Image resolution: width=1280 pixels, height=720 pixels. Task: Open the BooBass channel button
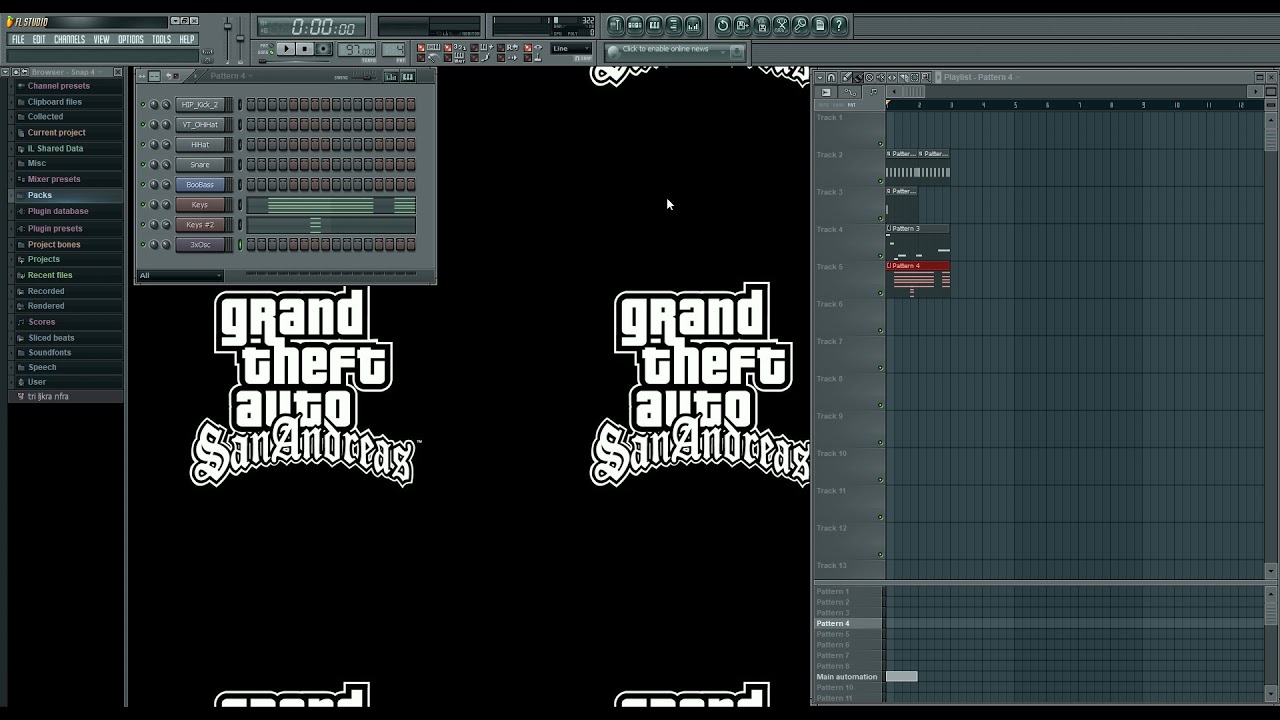tap(200, 185)
